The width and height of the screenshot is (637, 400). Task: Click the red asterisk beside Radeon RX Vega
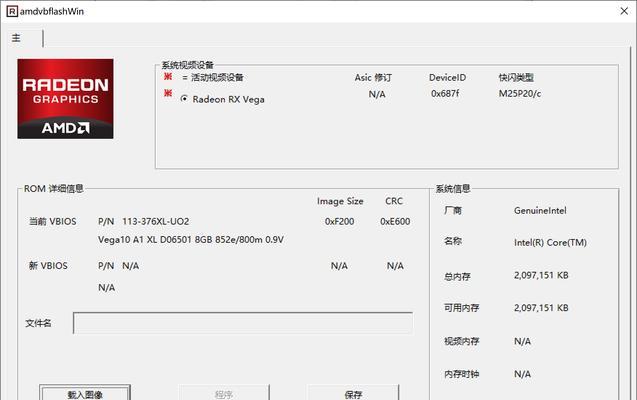[168, 93]
